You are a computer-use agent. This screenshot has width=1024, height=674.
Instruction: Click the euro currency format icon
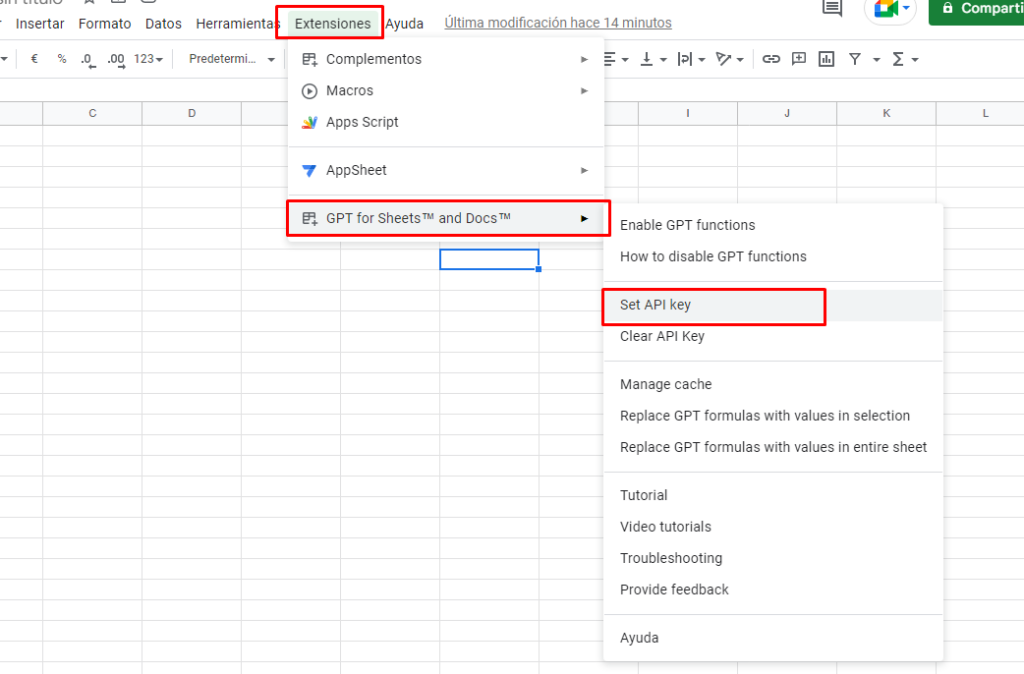tap(35, 59)
